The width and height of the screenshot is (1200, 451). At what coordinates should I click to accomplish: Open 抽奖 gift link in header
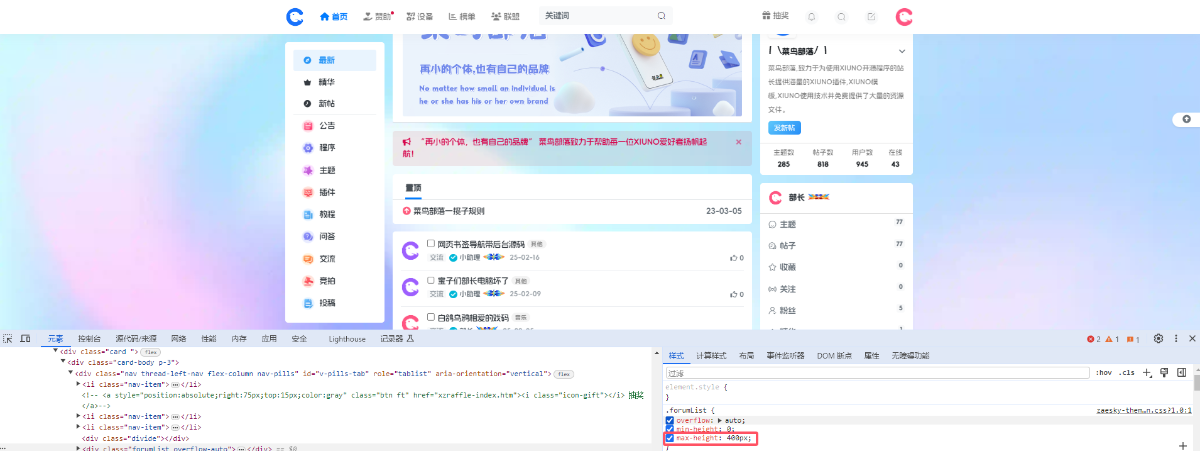pos(775,16)
